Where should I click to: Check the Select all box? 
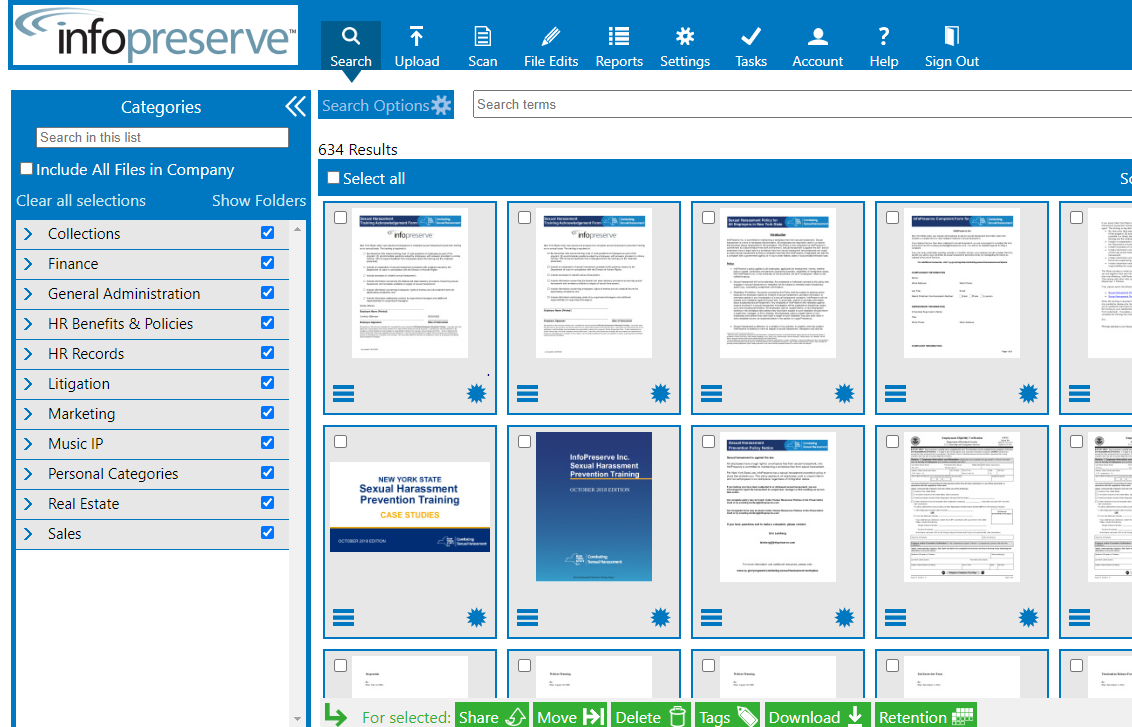(332, 177)
